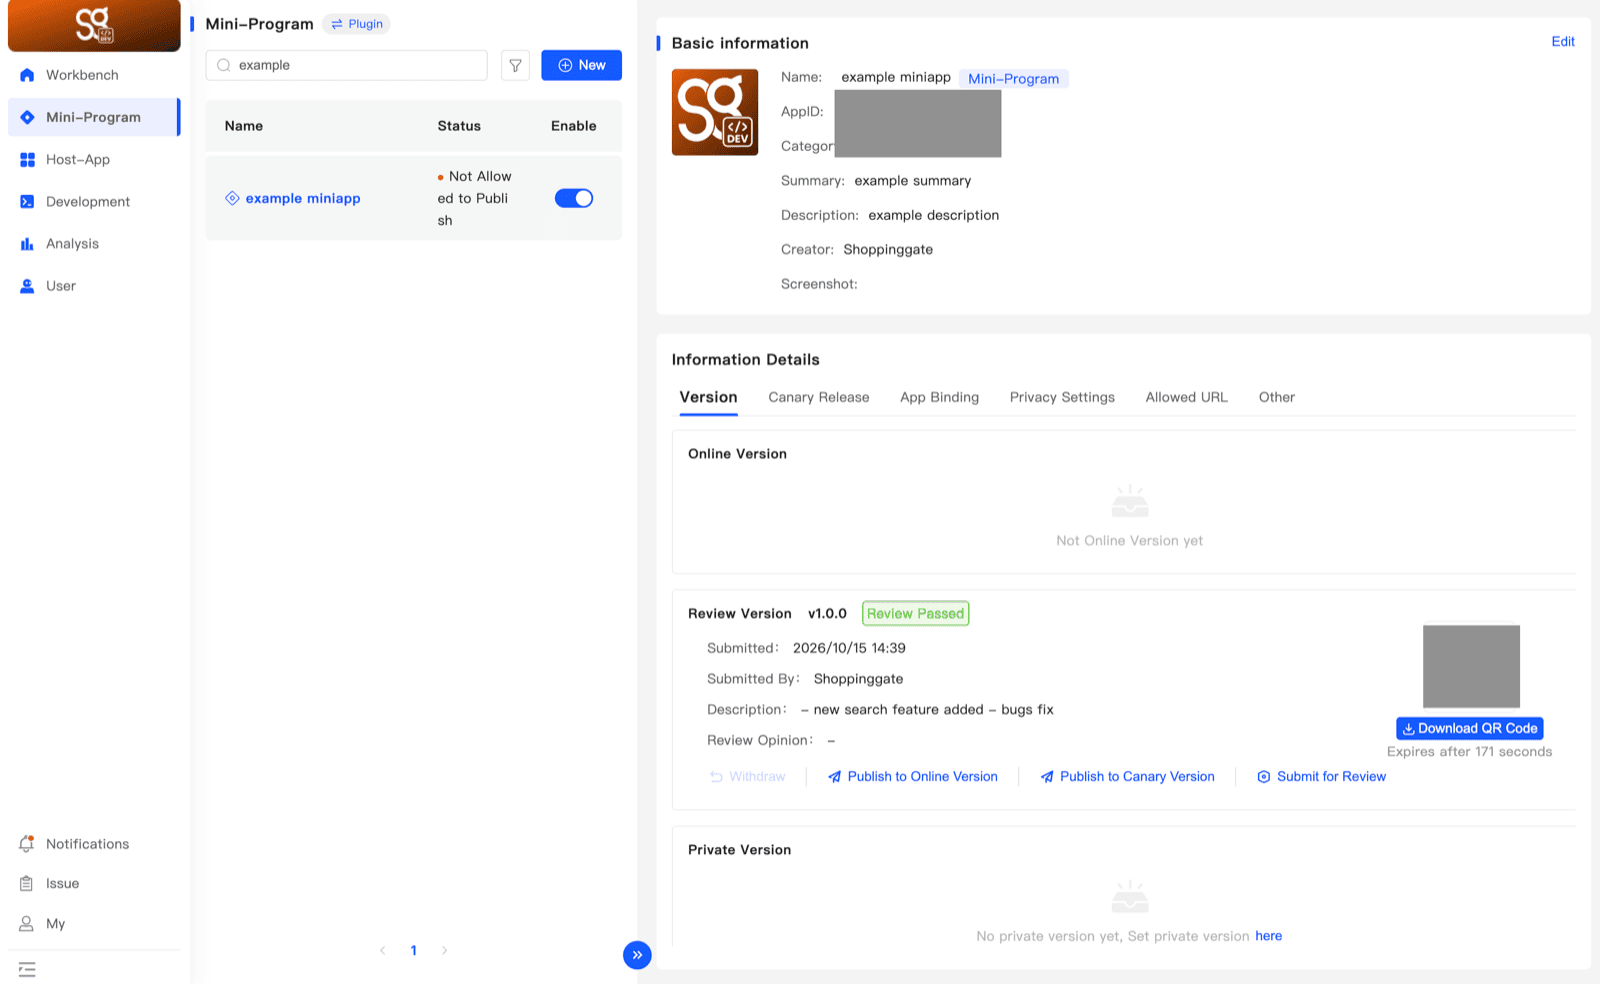Collapse the sidebar menu icon
Viewport: 1600px width, 984px height.
(27, 969)
